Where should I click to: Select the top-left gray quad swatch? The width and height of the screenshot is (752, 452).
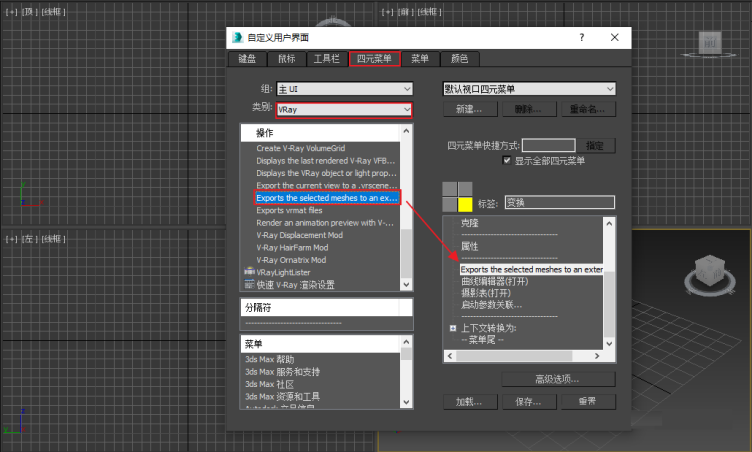point(449,189)
